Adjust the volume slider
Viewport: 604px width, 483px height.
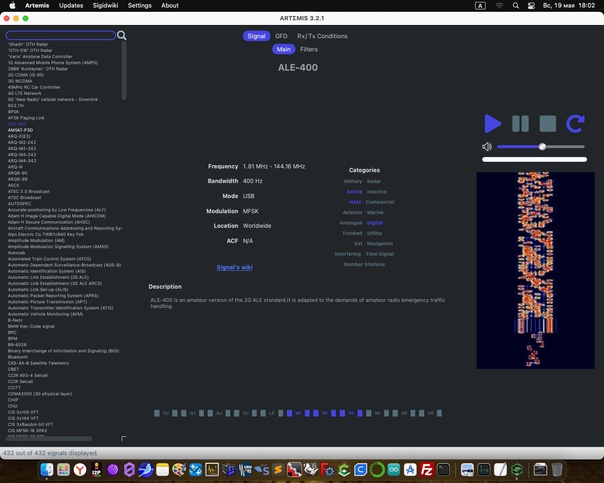point(540,147)
